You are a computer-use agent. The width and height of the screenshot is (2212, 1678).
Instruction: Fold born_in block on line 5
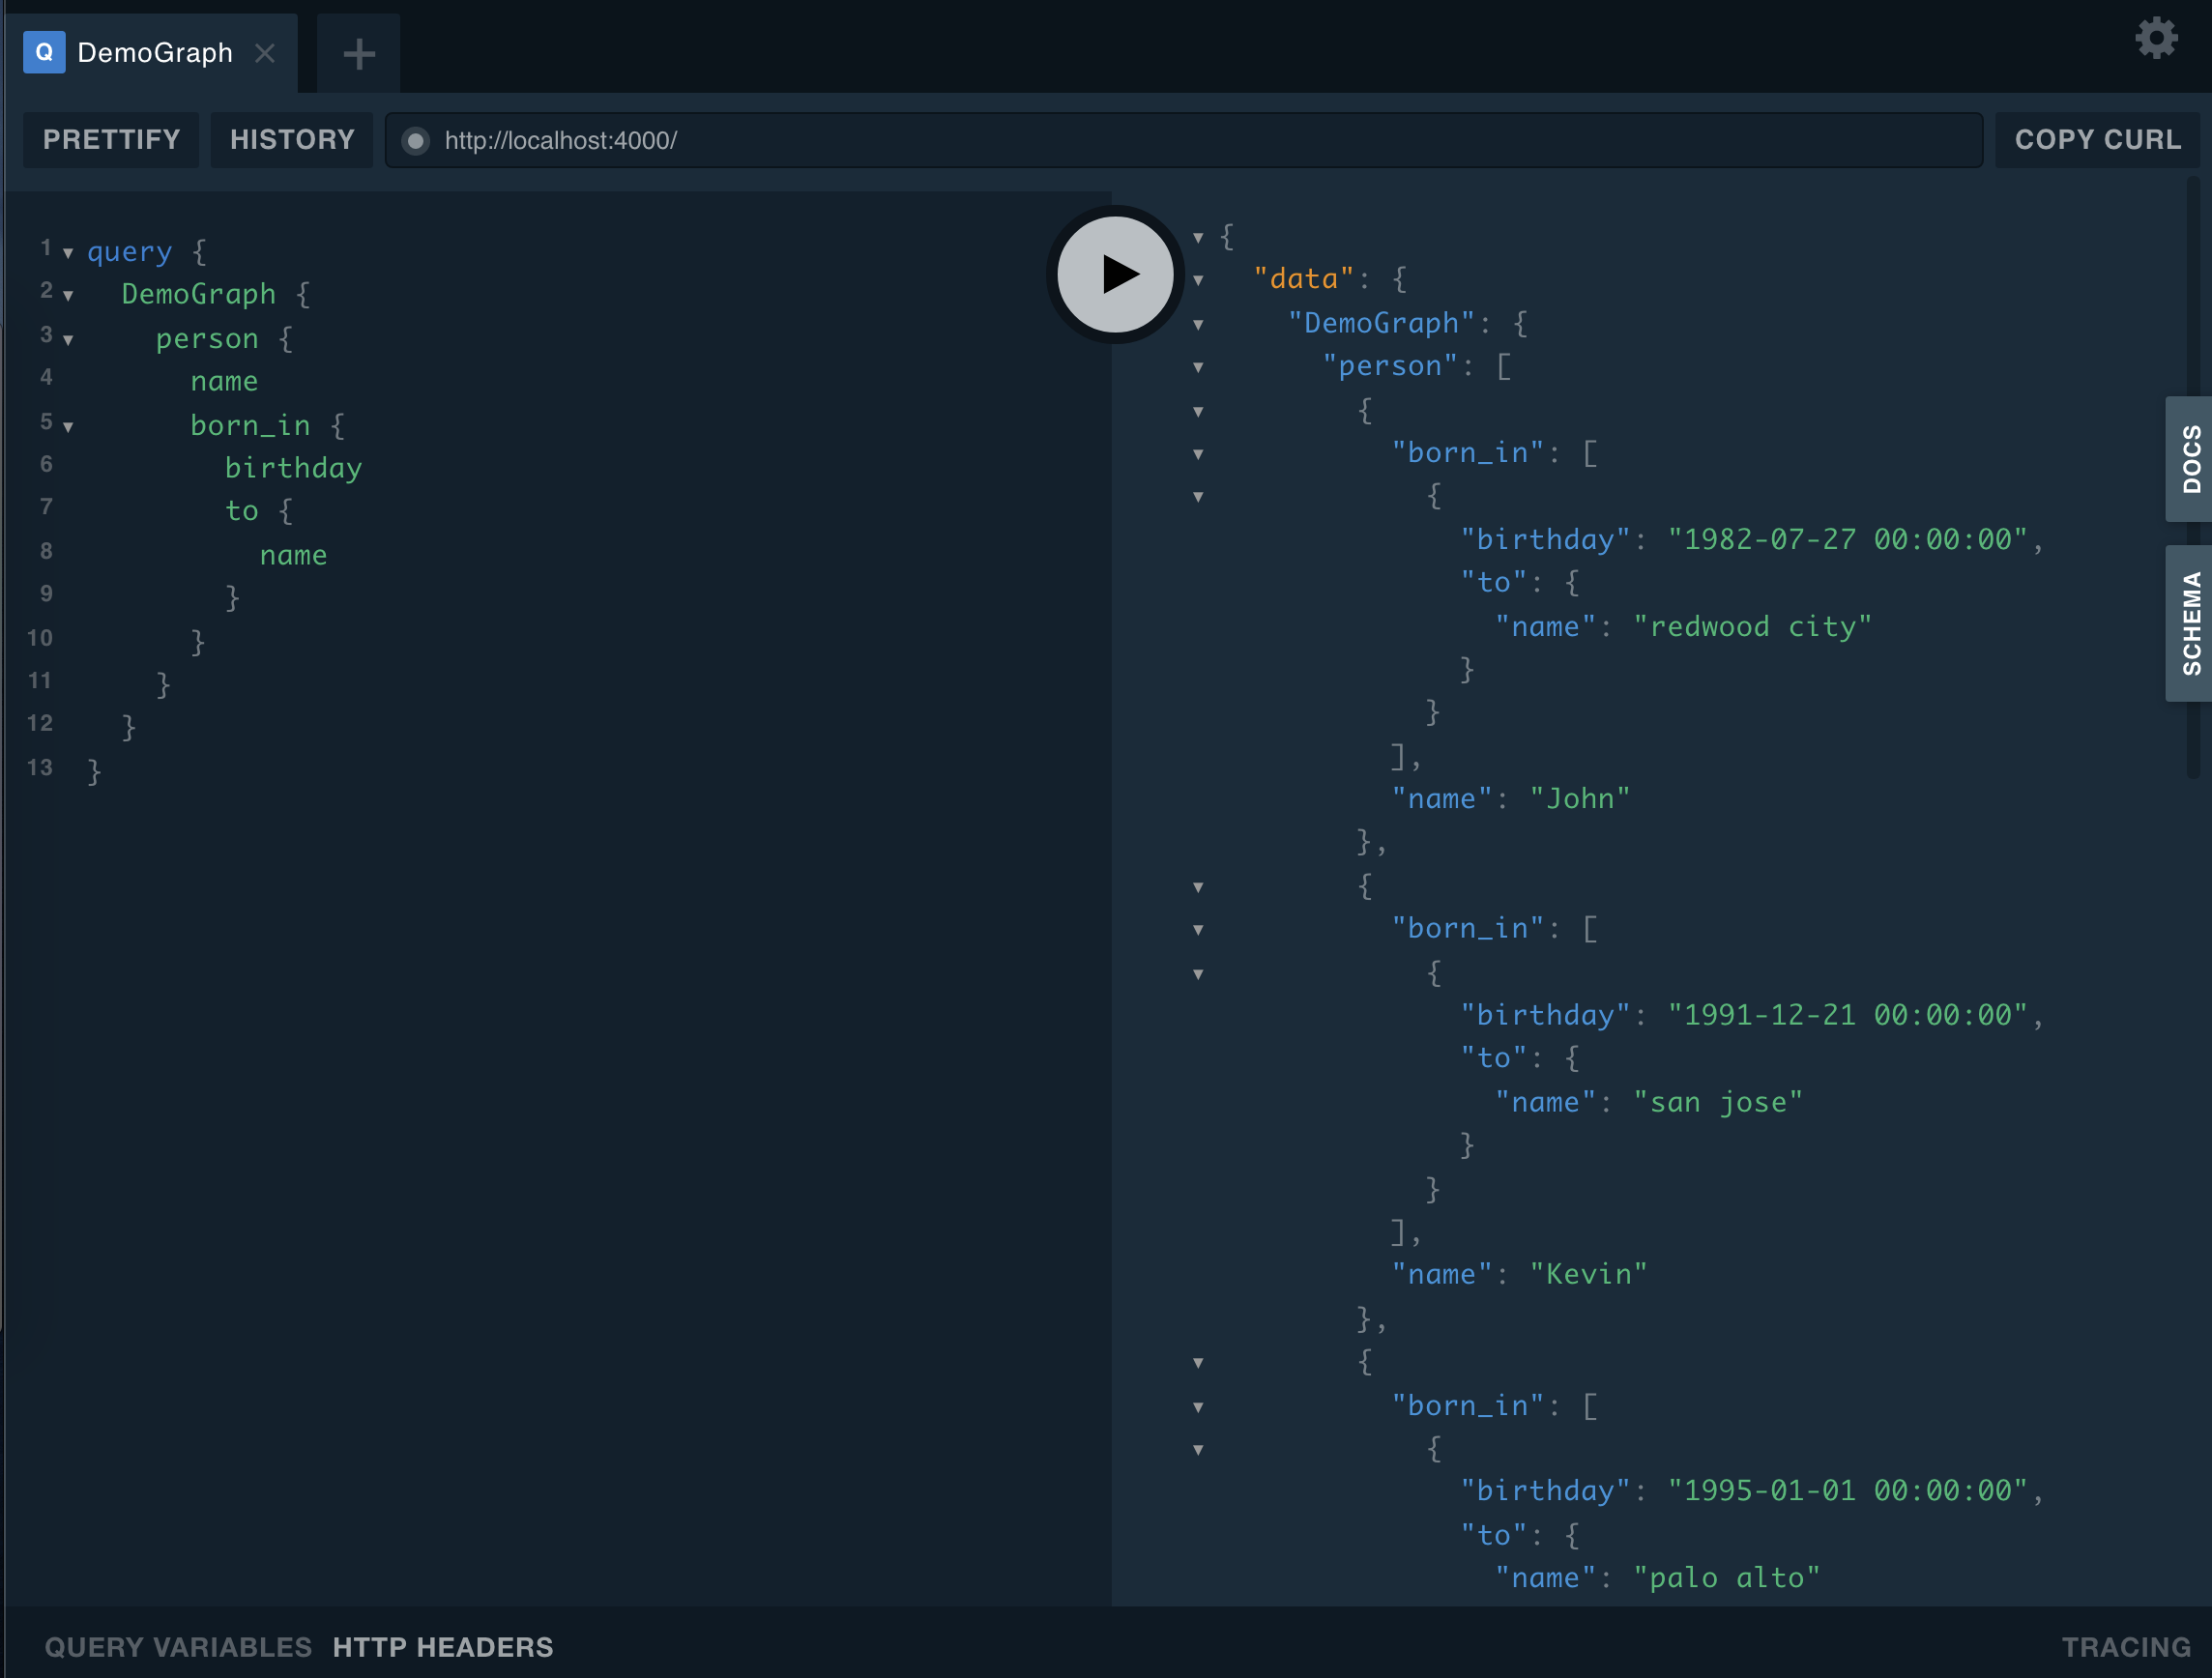click(68, 427)
